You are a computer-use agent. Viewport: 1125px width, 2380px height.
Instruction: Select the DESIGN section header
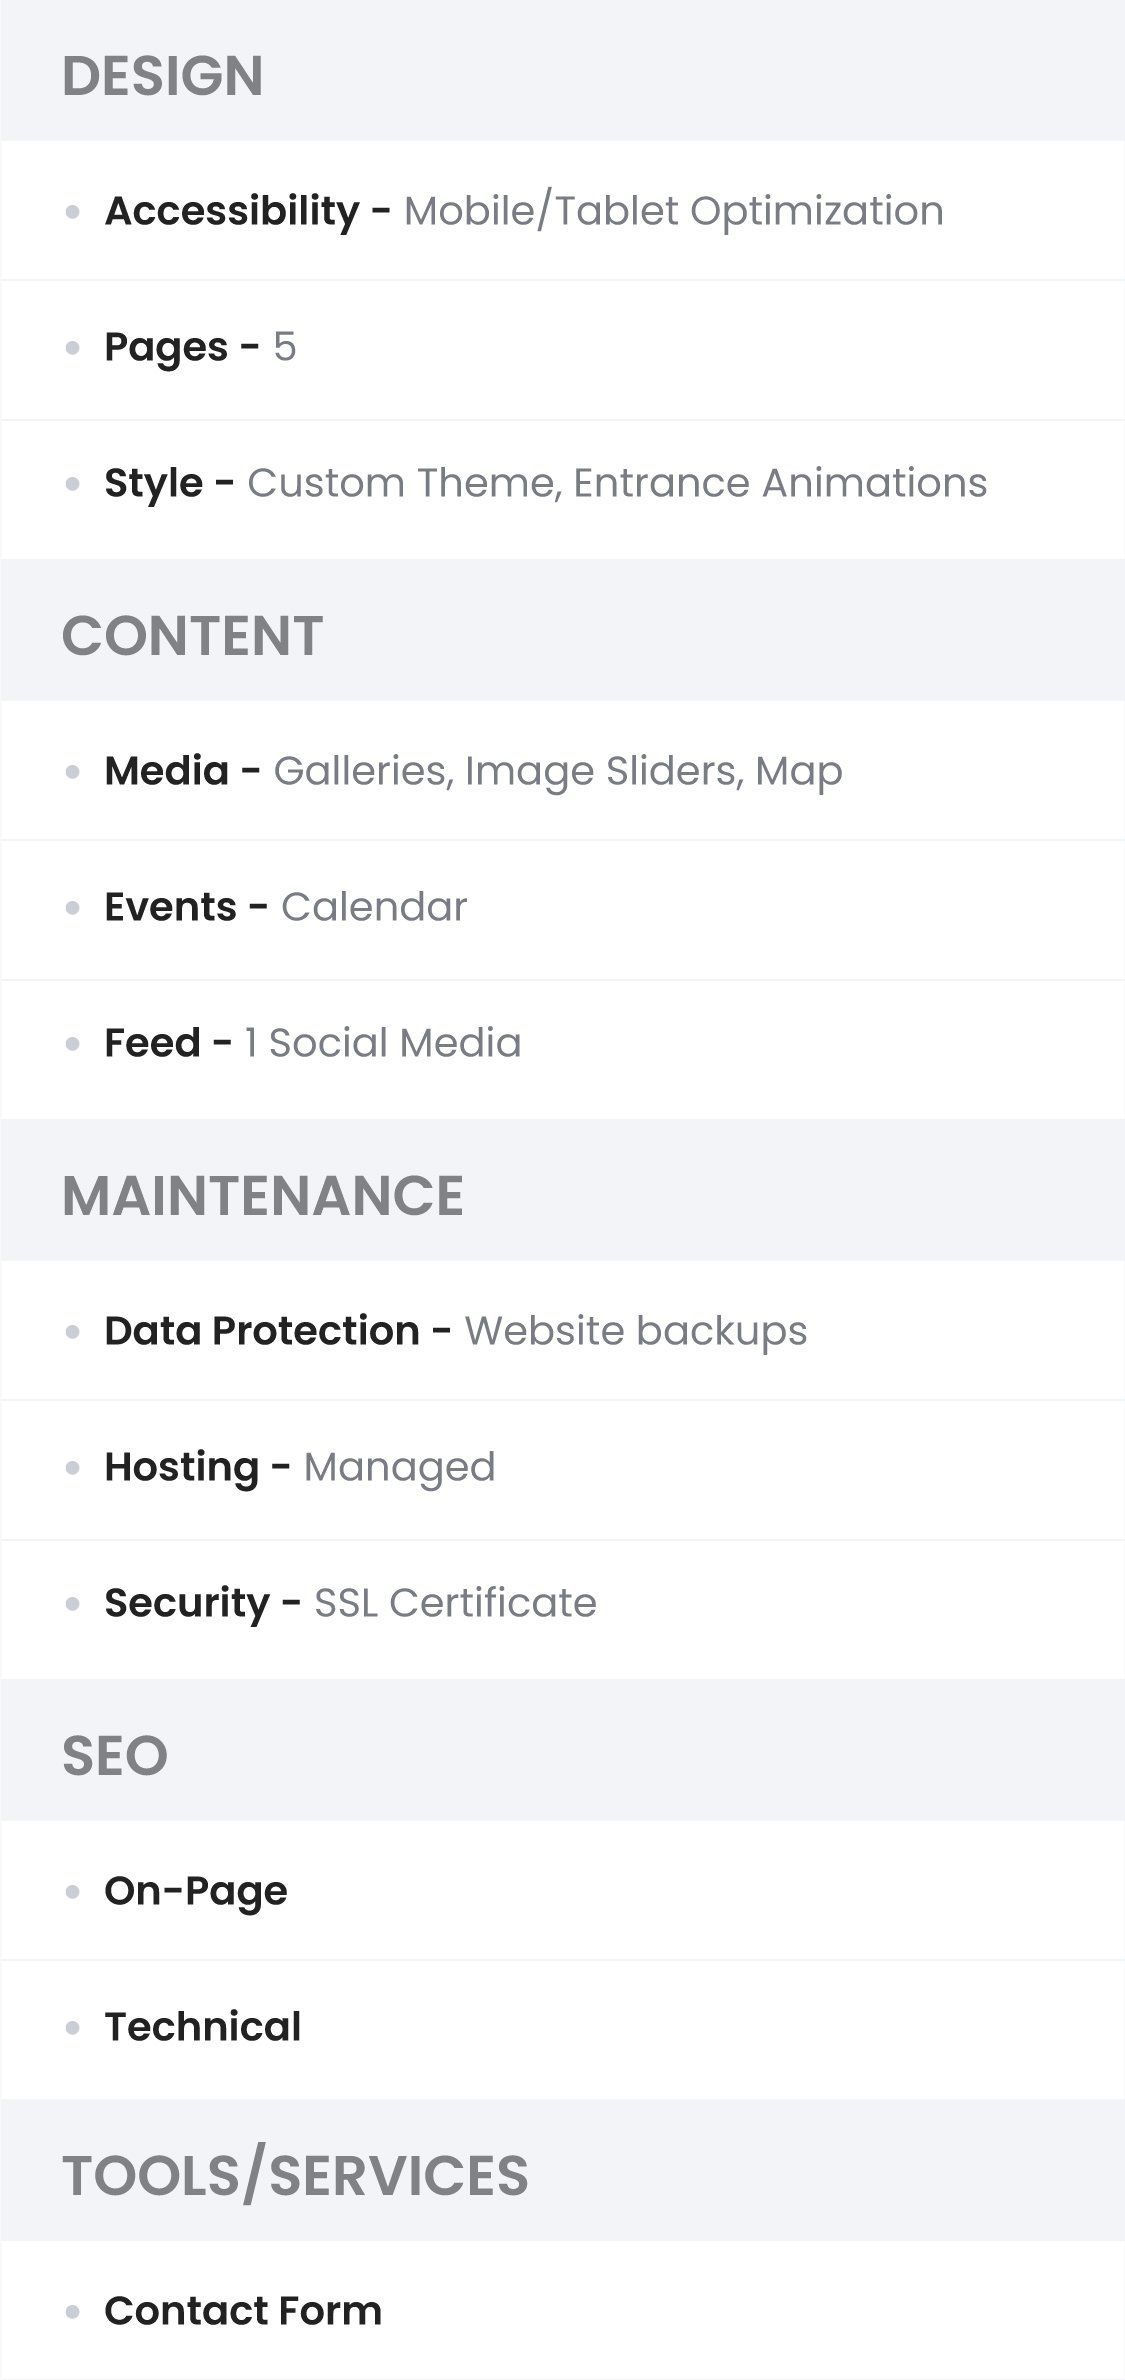tap(163, 76)
